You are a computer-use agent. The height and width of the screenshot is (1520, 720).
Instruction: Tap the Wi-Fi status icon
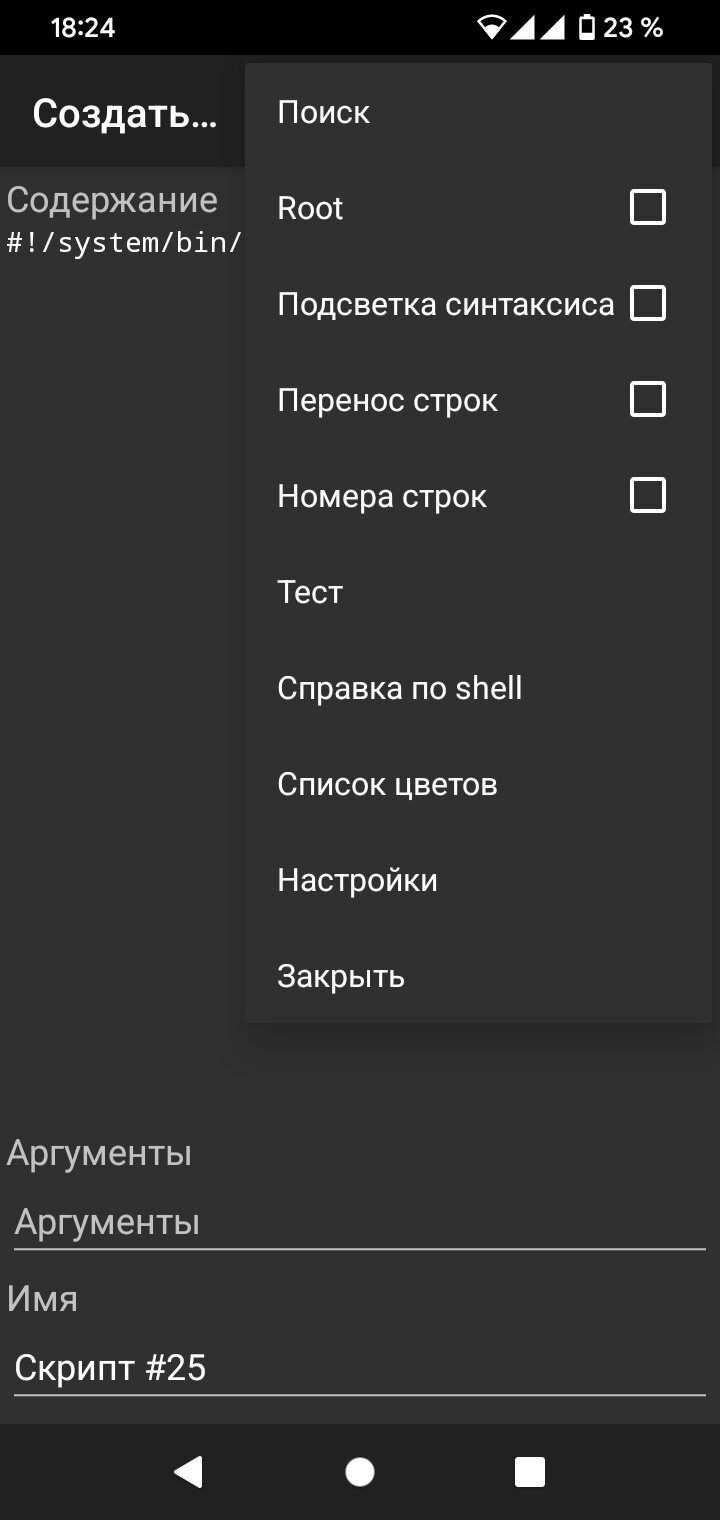[x=492, y=28]
